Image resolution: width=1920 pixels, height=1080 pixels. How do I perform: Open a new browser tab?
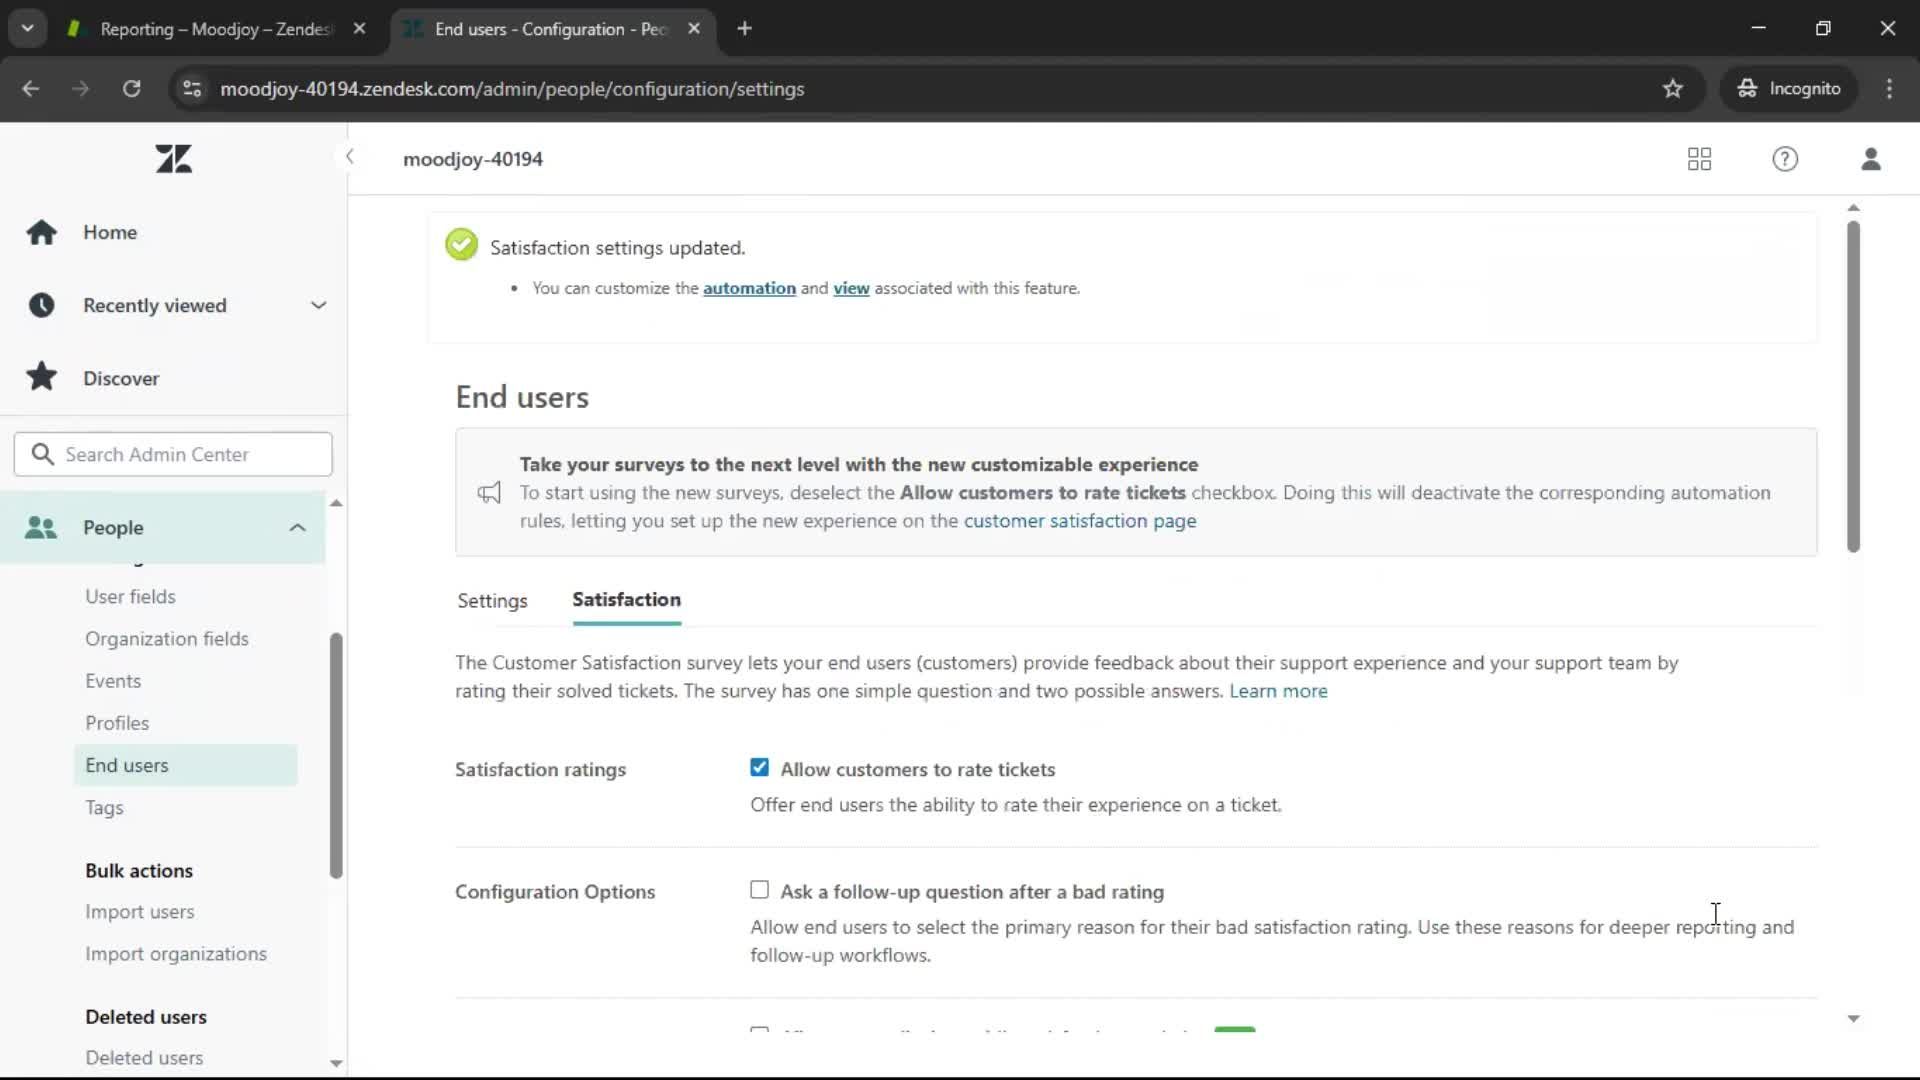pyautogui.click(x=744, y=29)
